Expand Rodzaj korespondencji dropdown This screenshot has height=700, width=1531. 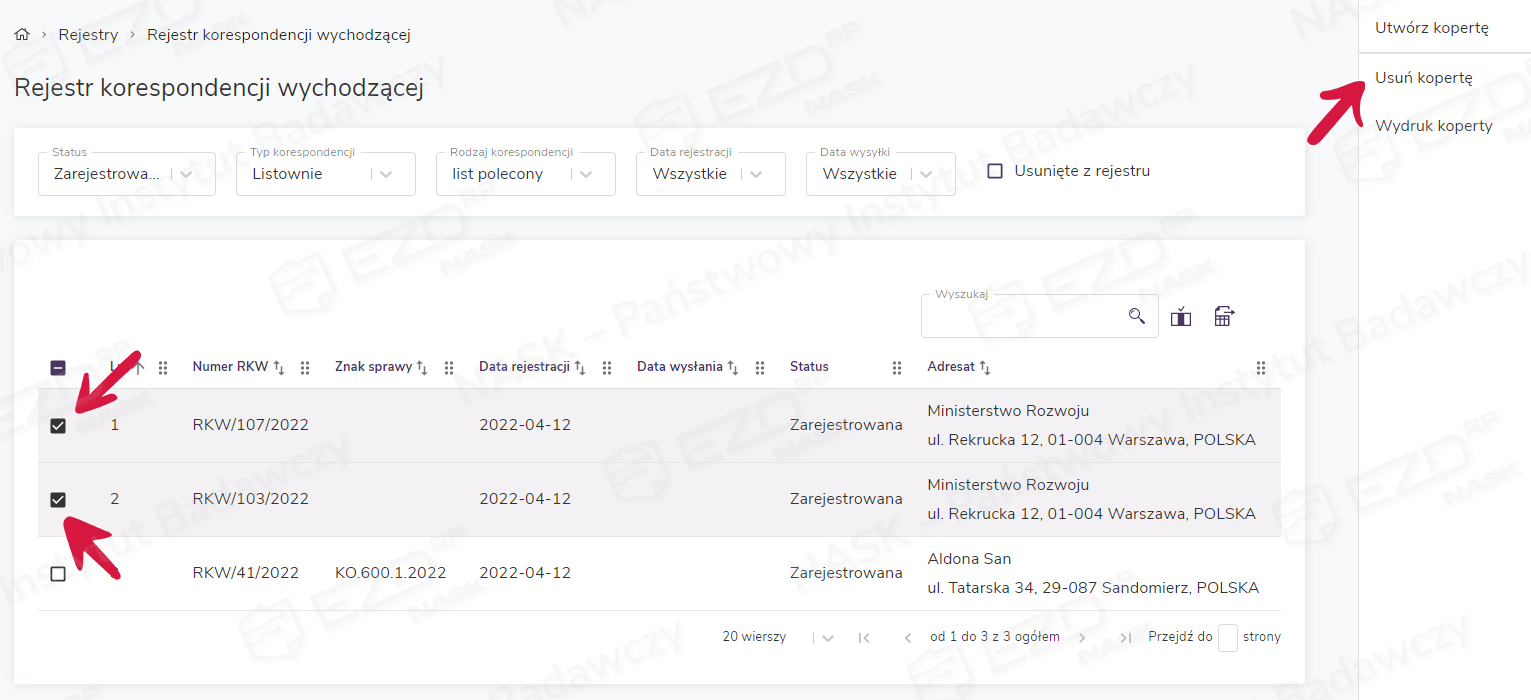pos(586,174)
